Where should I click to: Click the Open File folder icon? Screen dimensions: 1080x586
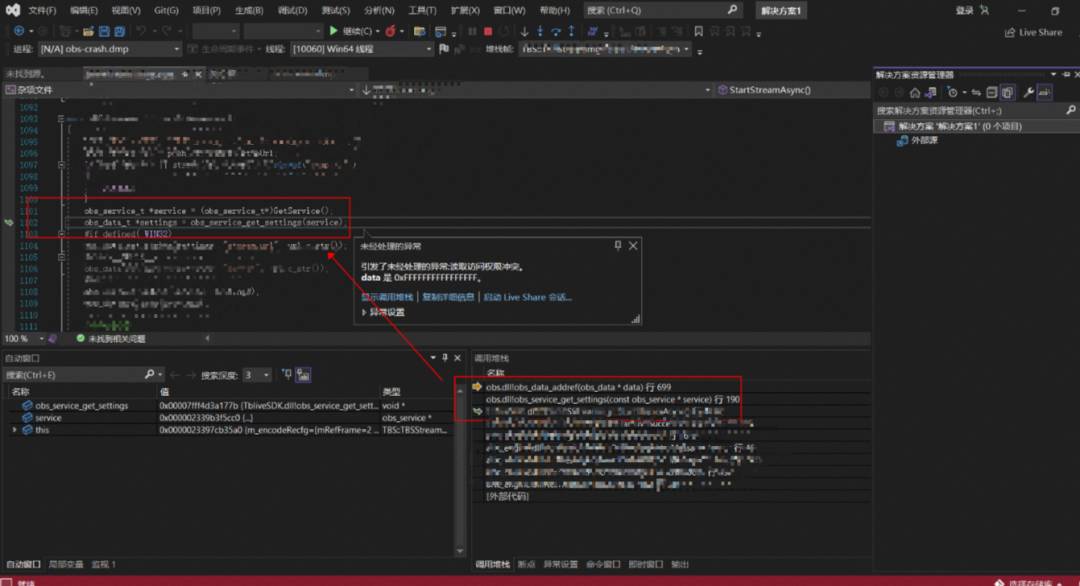(x=88, y=31)
